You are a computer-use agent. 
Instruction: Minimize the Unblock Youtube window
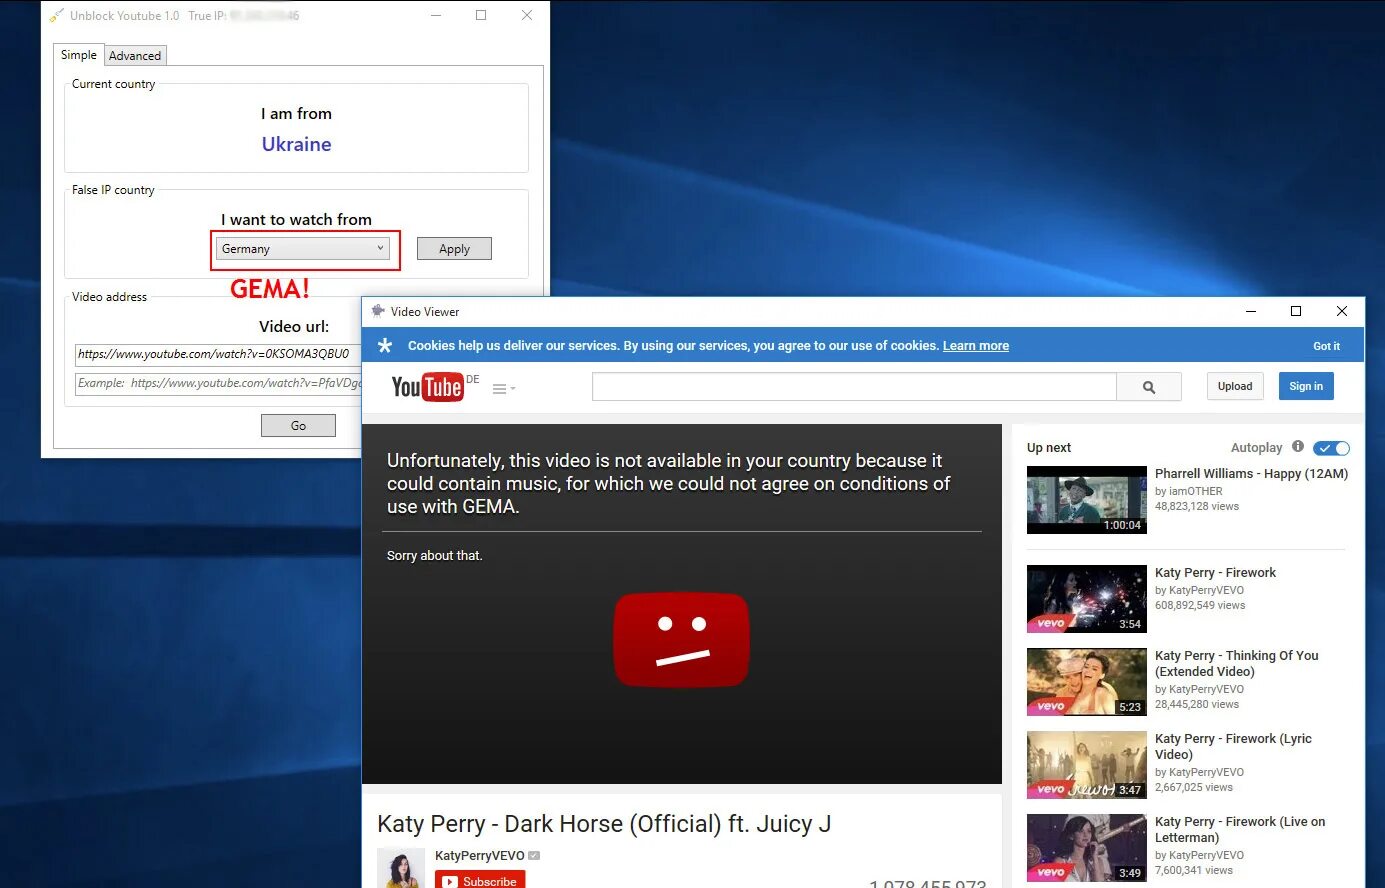[x=435, y=15]
